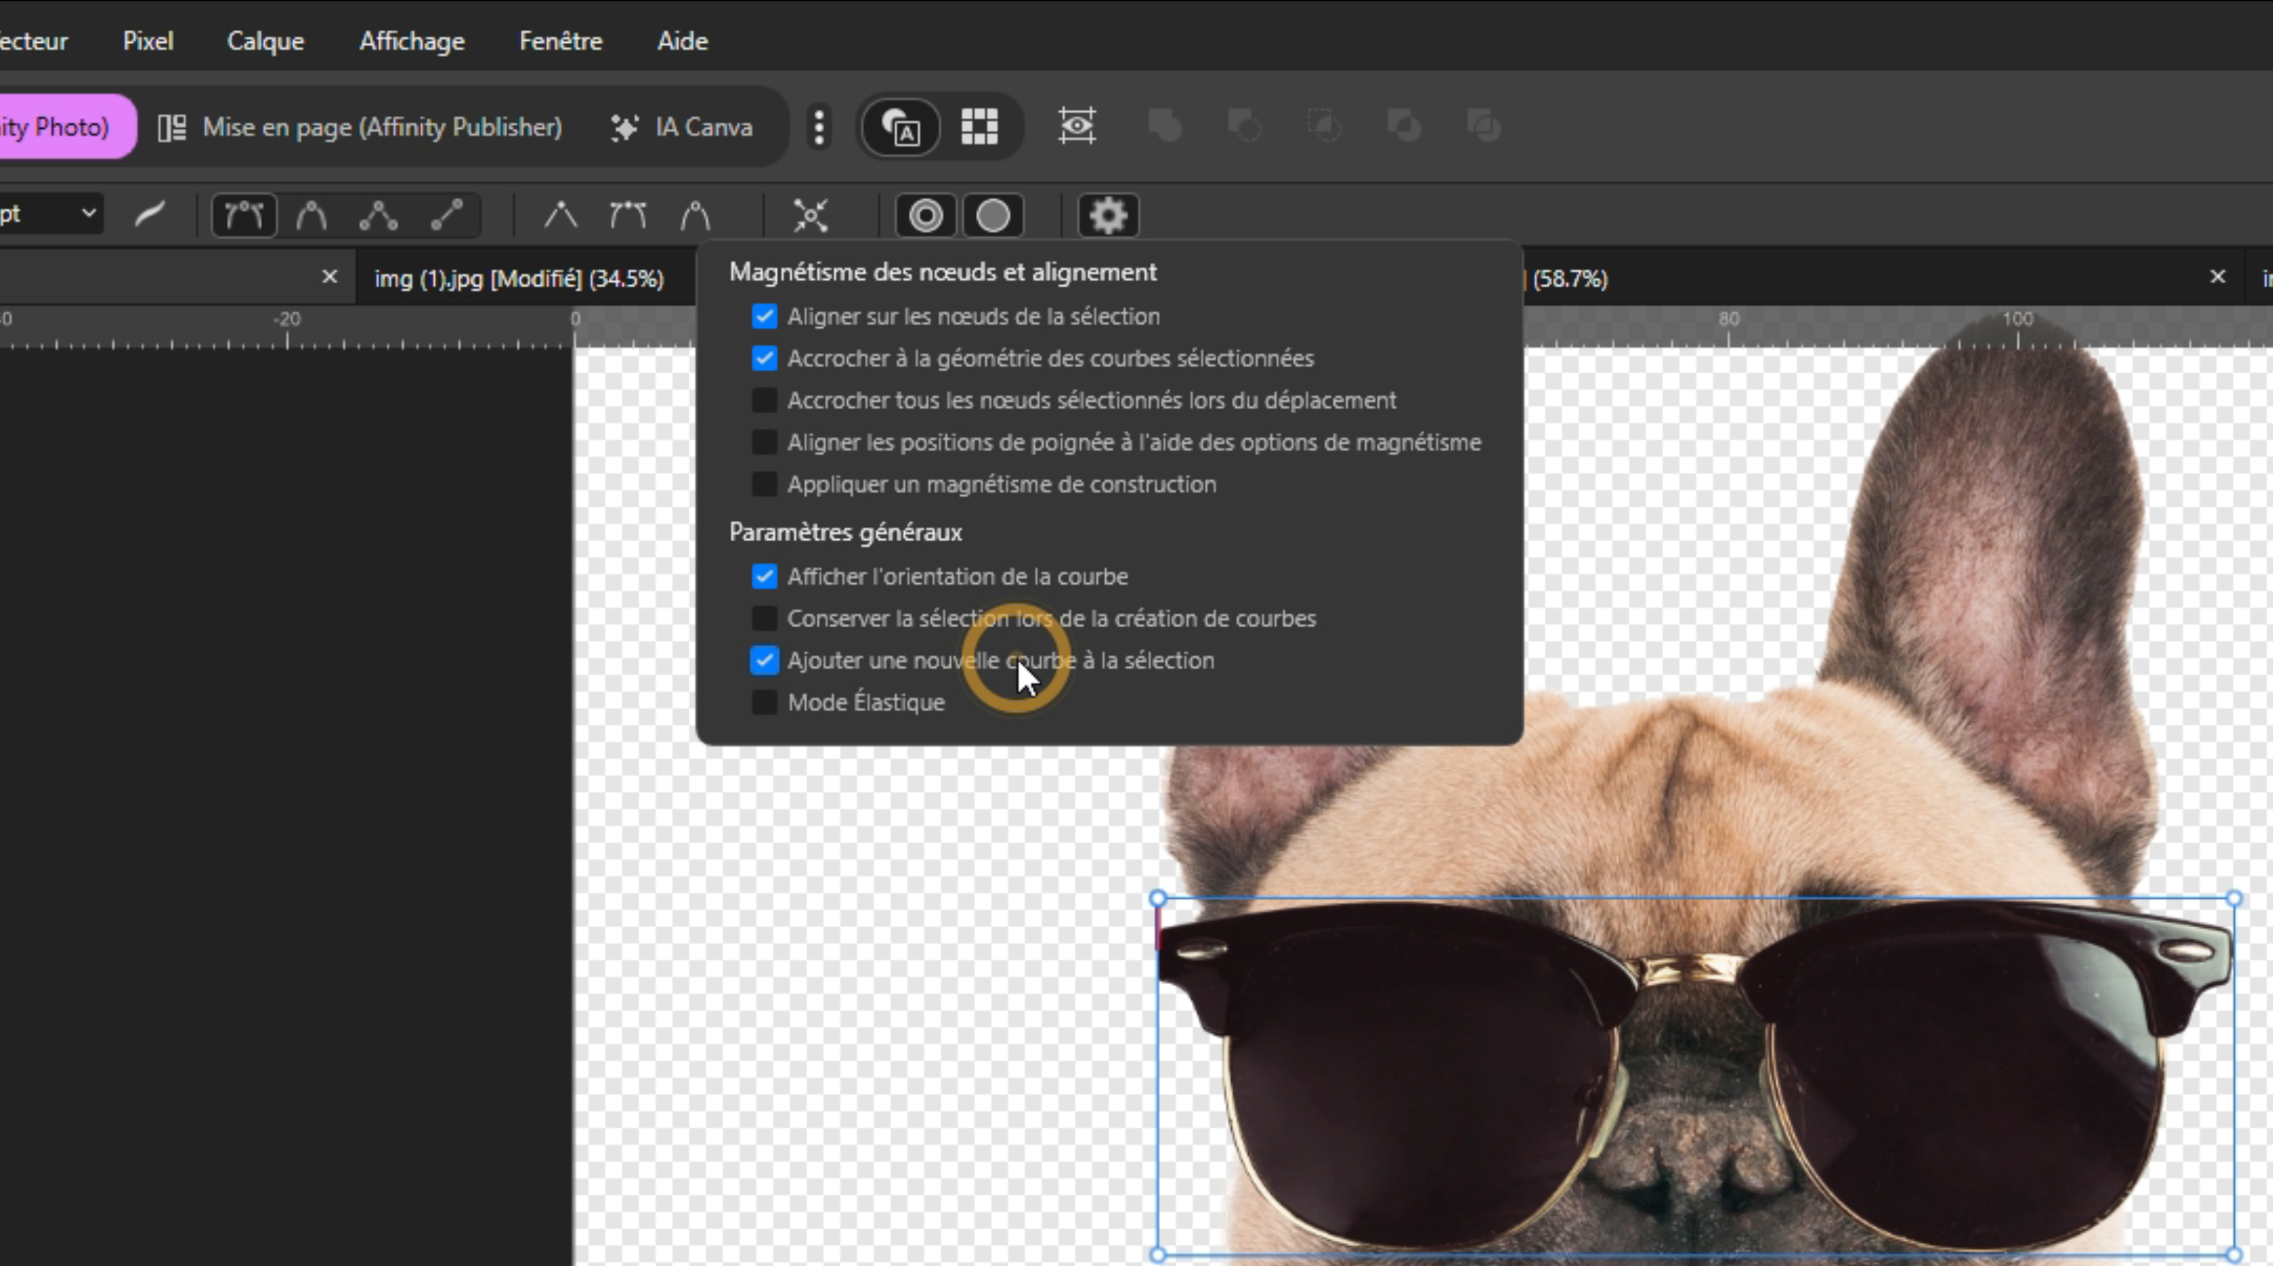The image size is (2273, 1266).
Task: Enable Mode Élastique checkbox
Action: click(x=764, y=702)
